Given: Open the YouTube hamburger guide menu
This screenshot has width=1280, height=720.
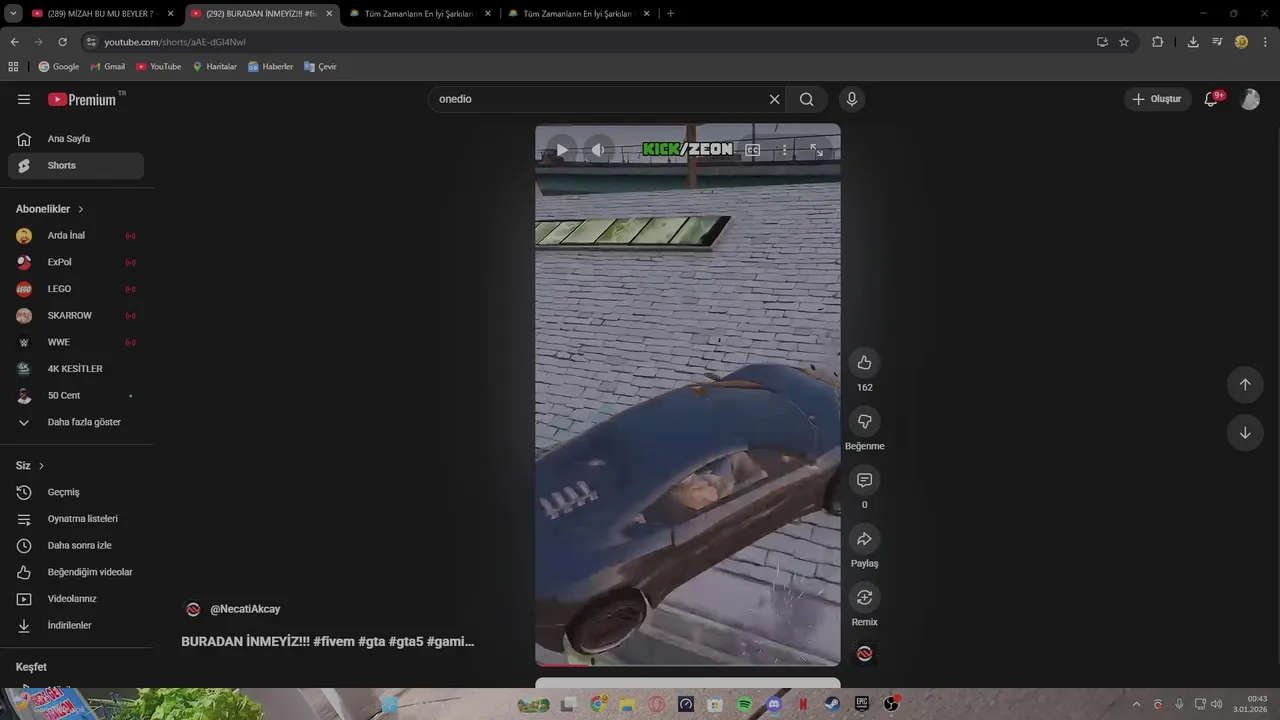Looking at the screenshot, I should tap(24, 99).
